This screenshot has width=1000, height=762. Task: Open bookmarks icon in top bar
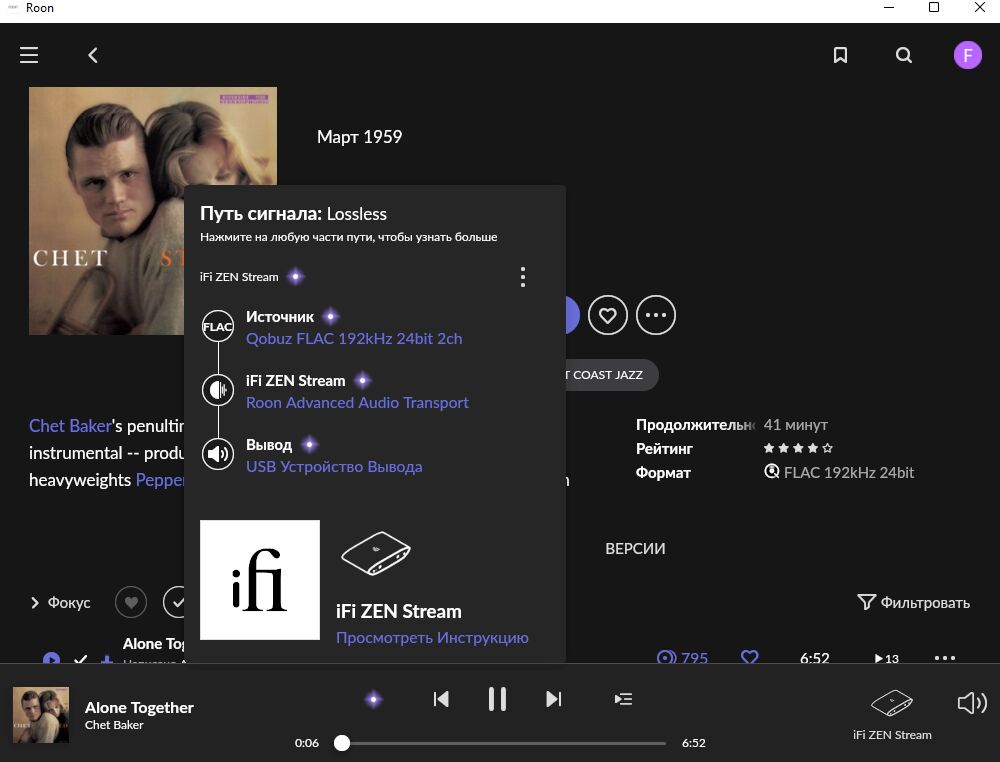coord(841,55)
